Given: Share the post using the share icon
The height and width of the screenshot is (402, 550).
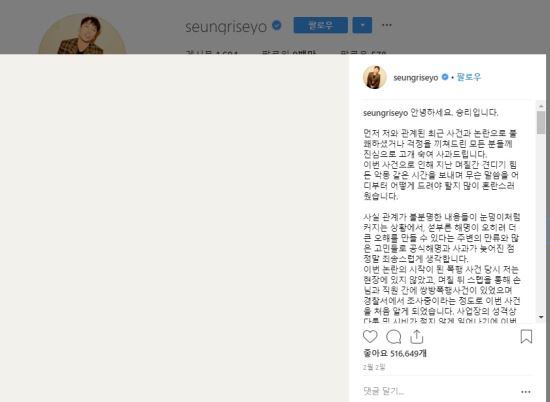Looking at the screenshot, I should tap(417, 336).
